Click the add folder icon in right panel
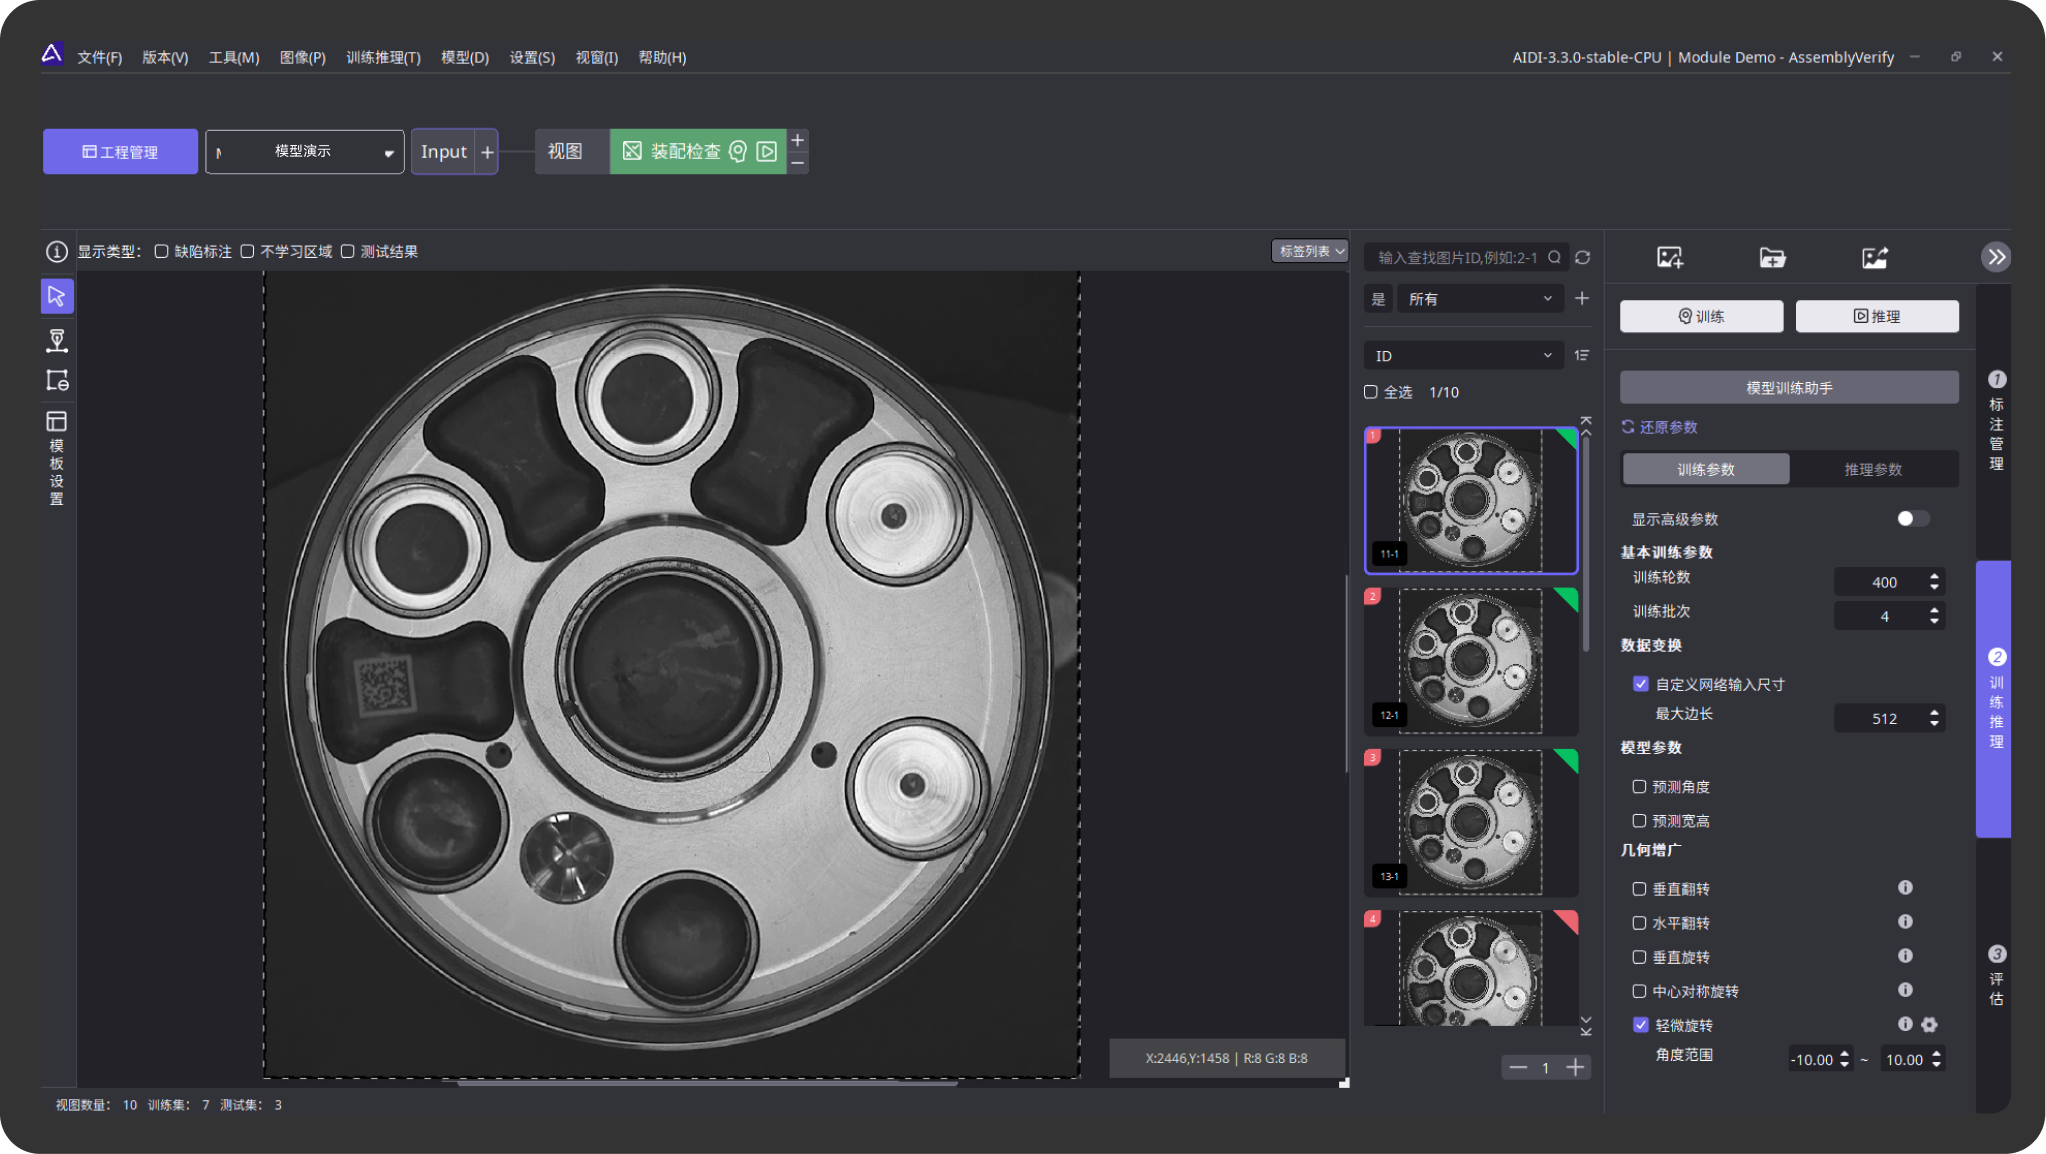 tap(1772, 258)
